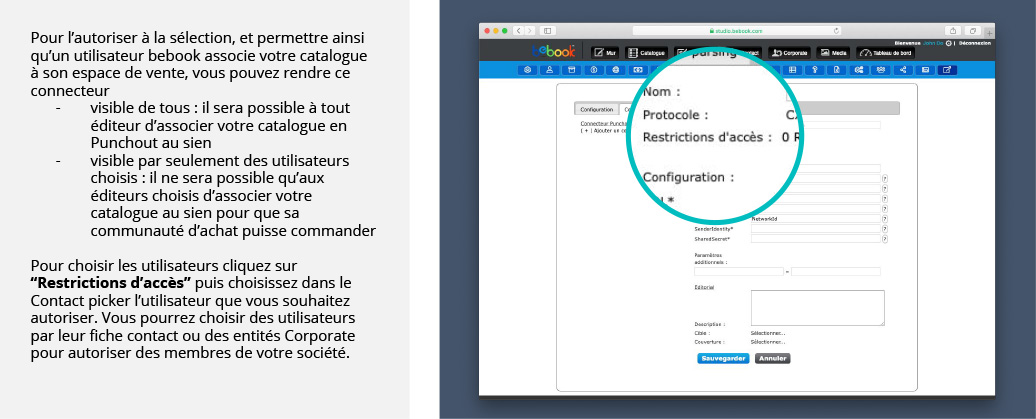Open the Corporate menu

pos(790,53)
